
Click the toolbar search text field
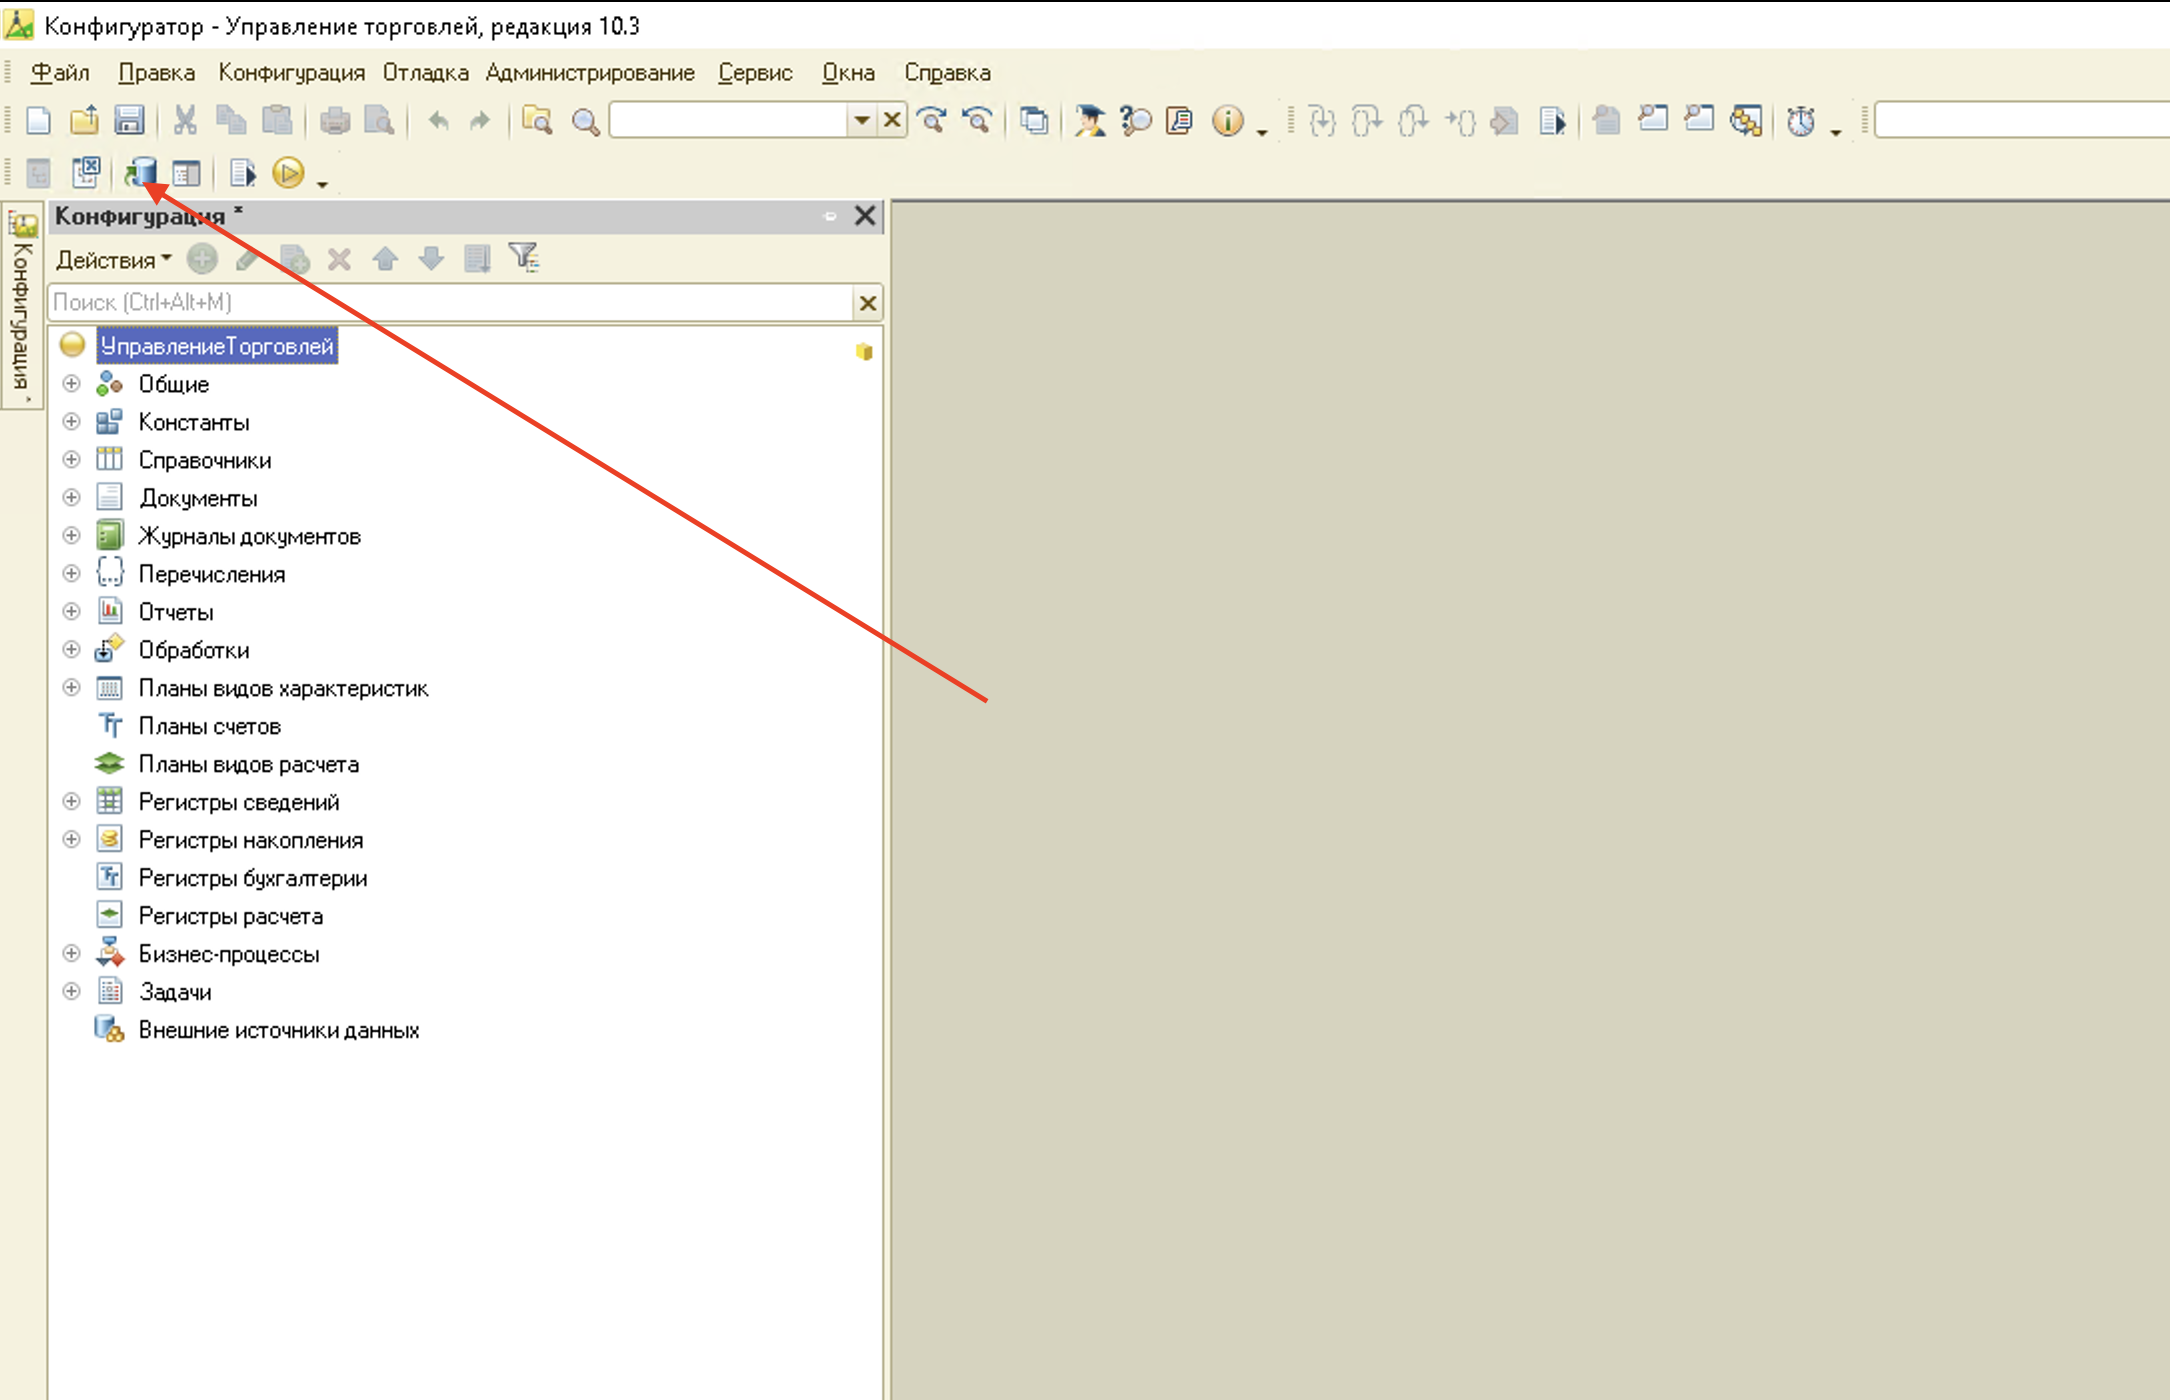729,121
